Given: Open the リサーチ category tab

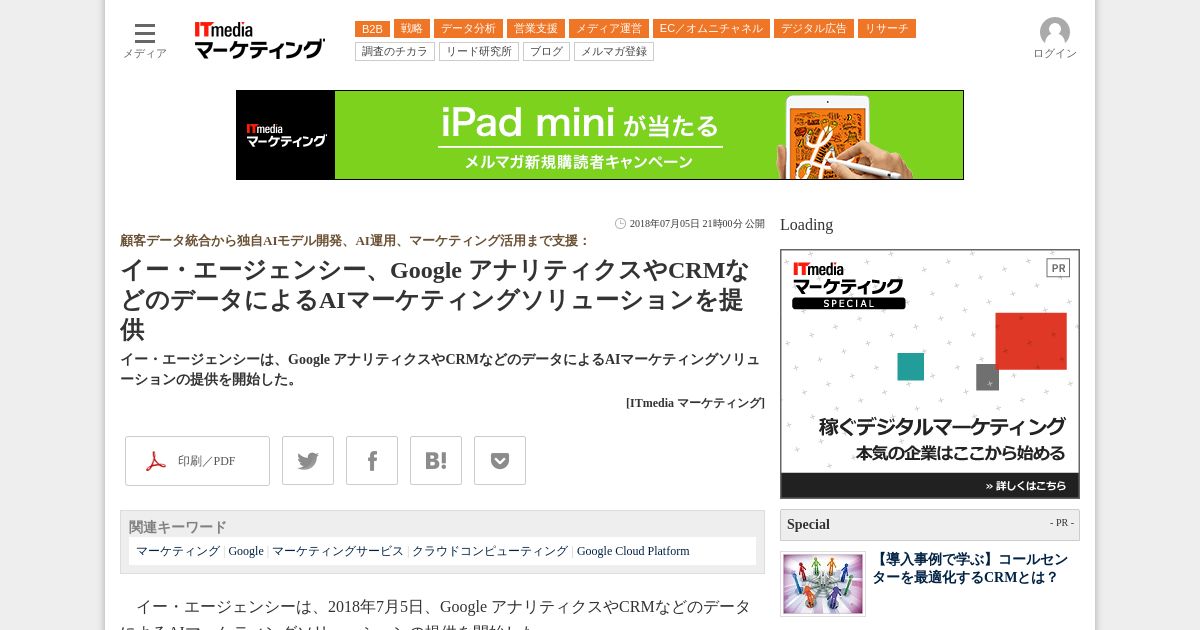Looking at the screenshot, I should 887,29.
